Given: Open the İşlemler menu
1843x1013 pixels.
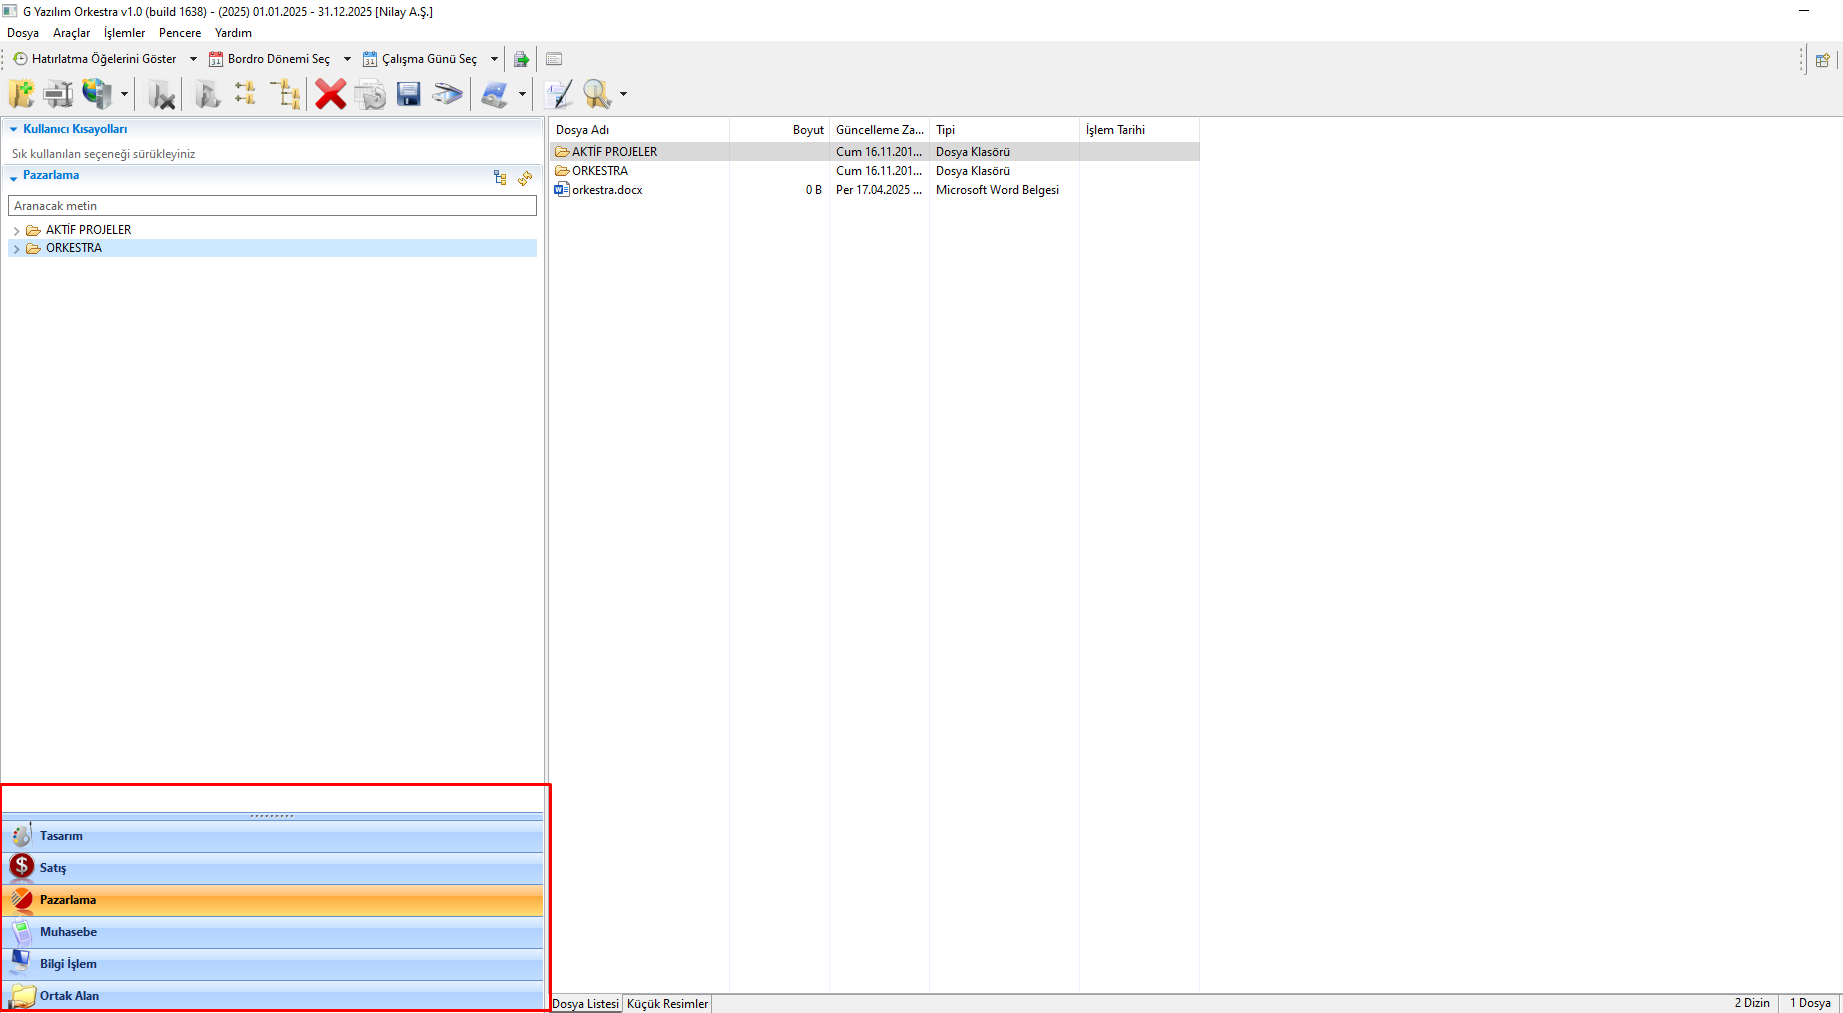Looking at the screenshot, I should click(x=124, y=33).
